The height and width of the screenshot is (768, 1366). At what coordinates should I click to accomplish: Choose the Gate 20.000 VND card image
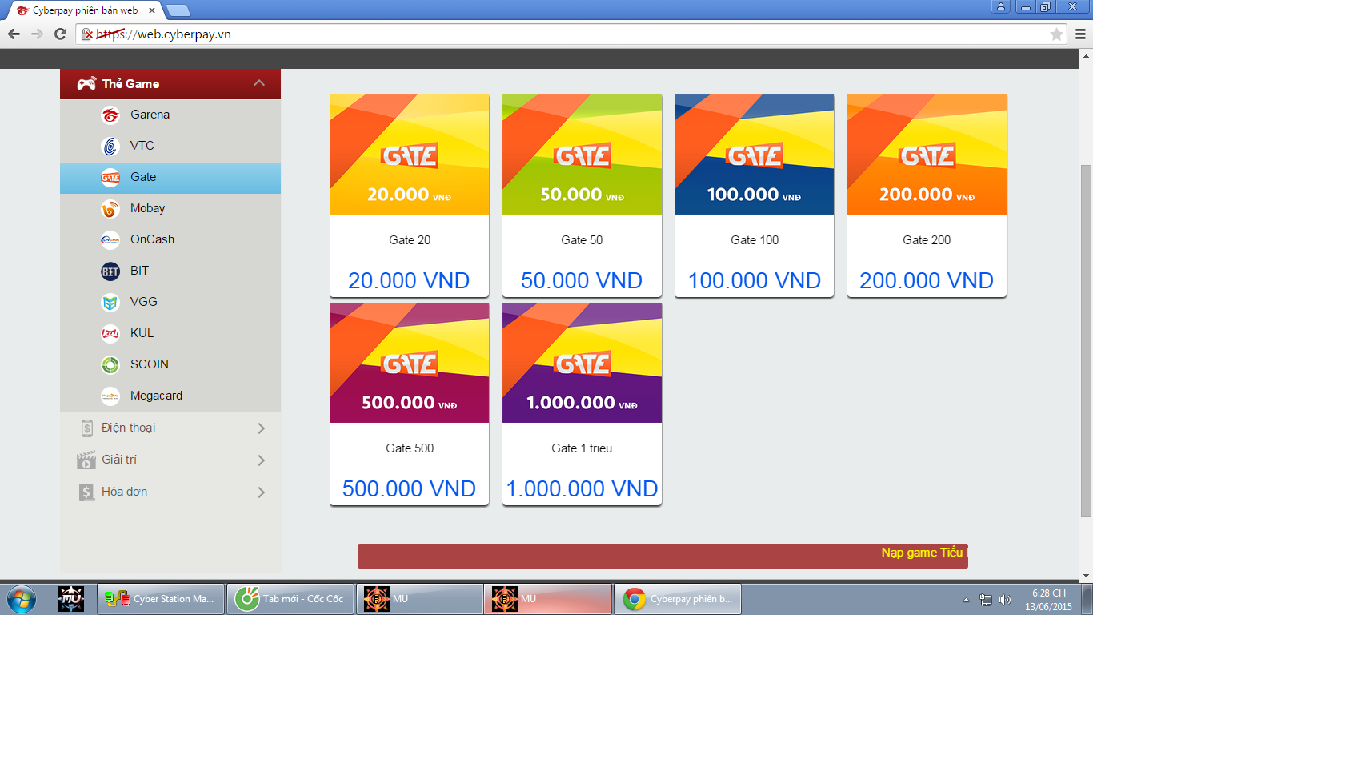pos(410,155)
